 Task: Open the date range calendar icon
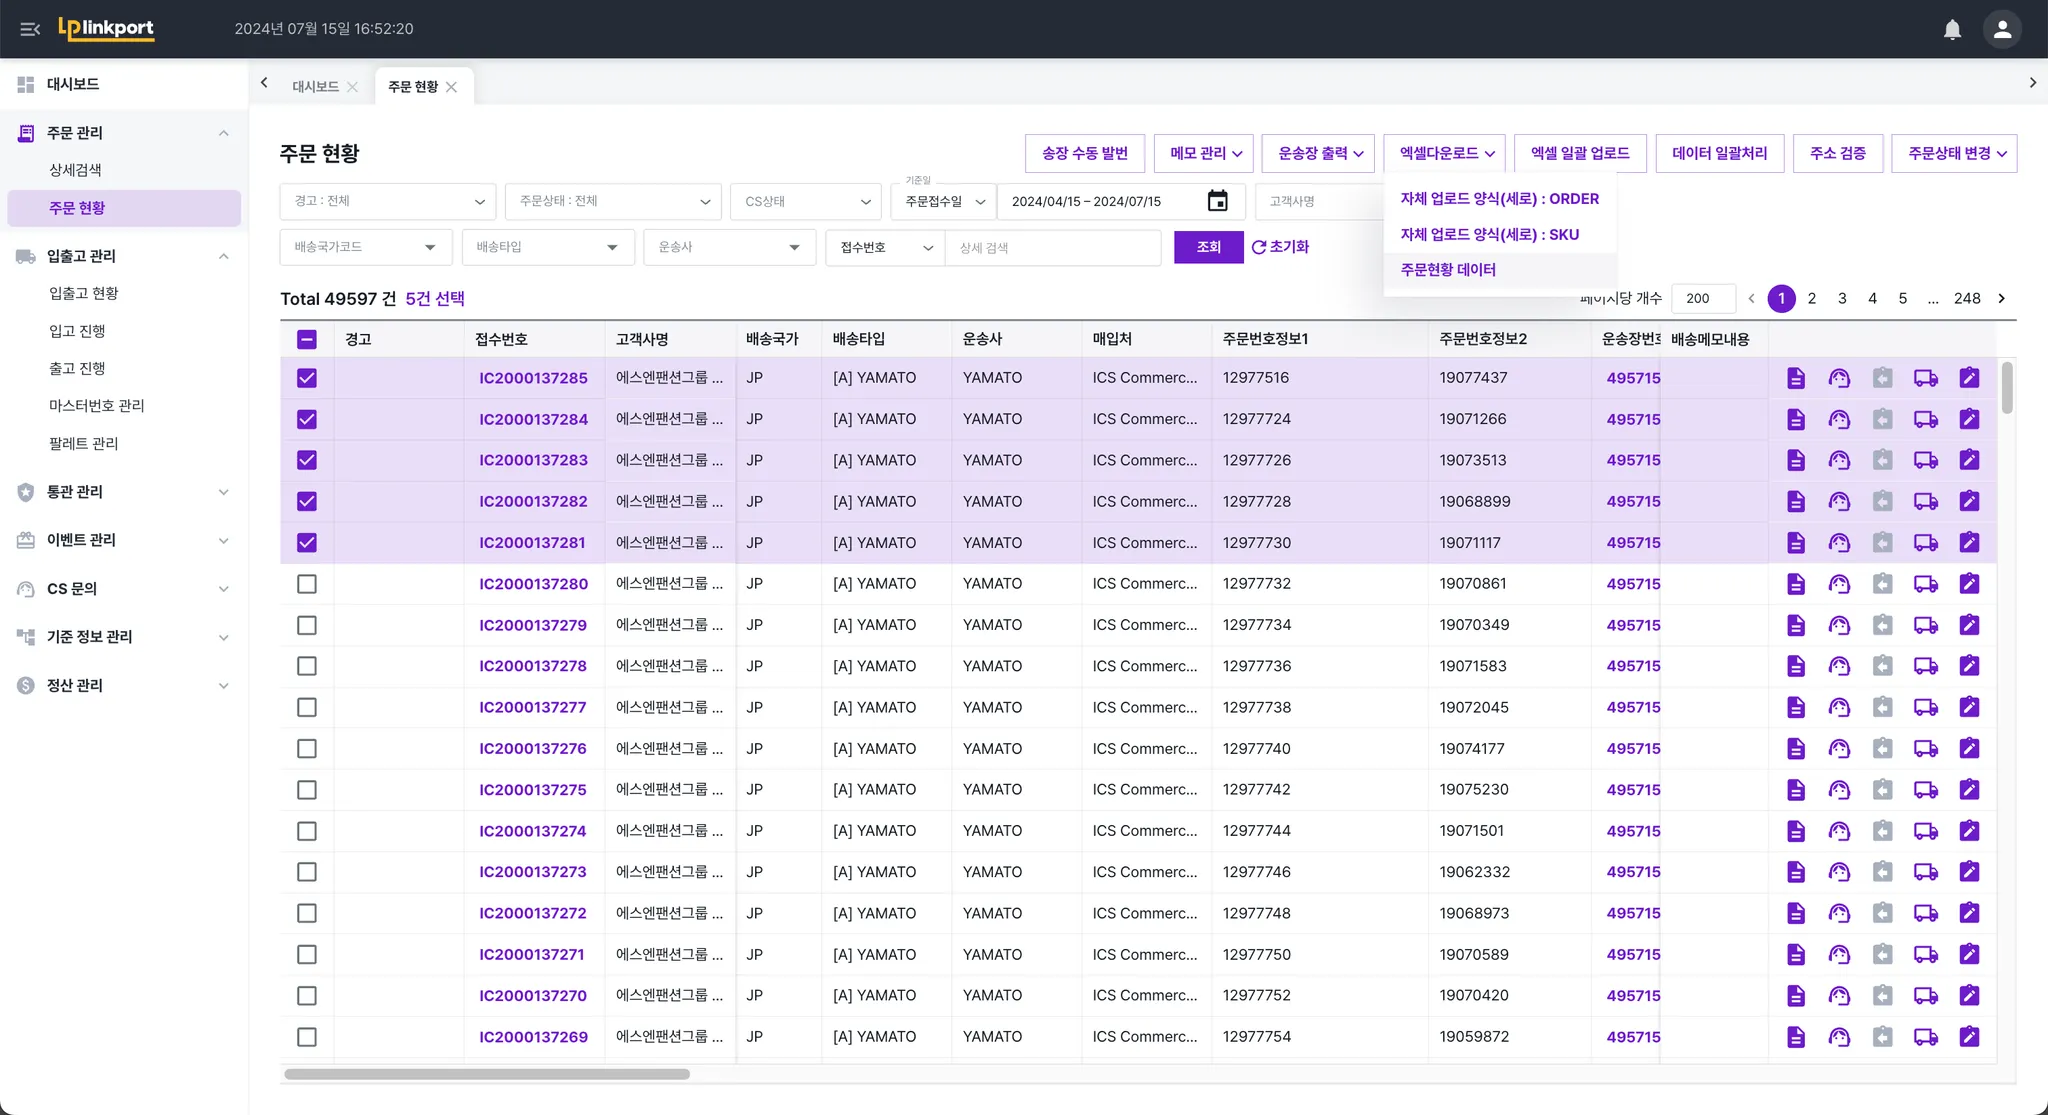tap(1217, 201)
